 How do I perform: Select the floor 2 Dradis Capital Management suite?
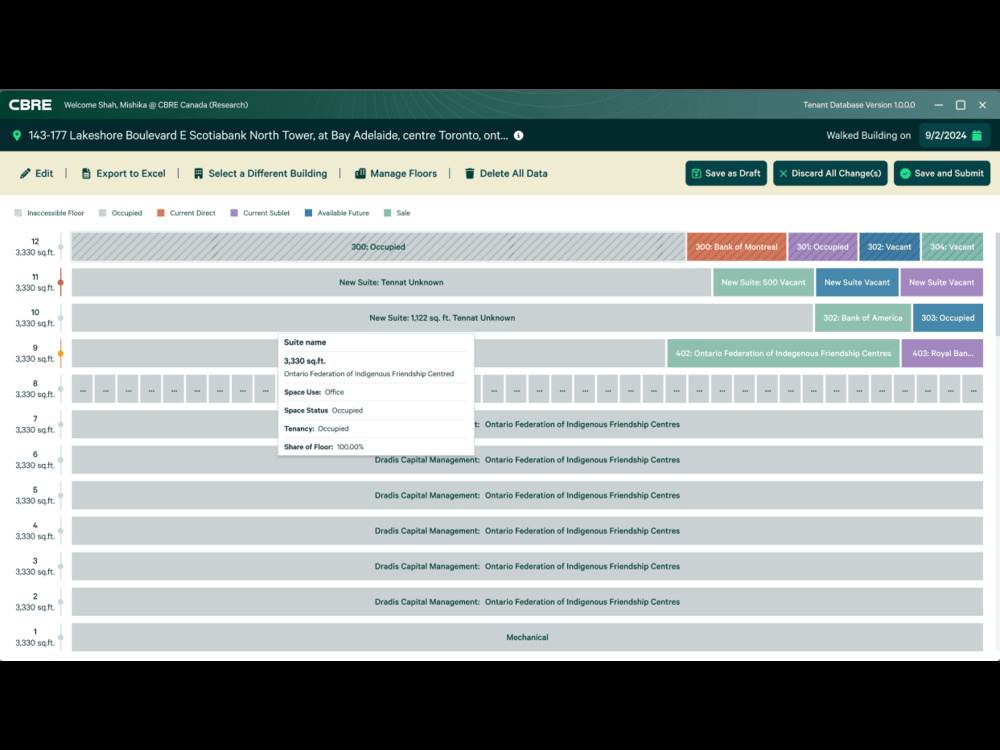click(x=527, y=602)
